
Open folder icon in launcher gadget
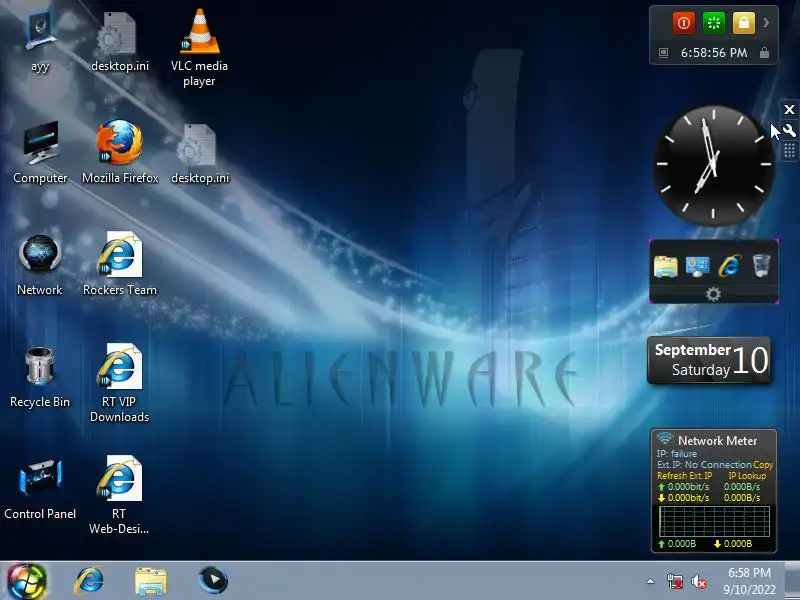666,266
